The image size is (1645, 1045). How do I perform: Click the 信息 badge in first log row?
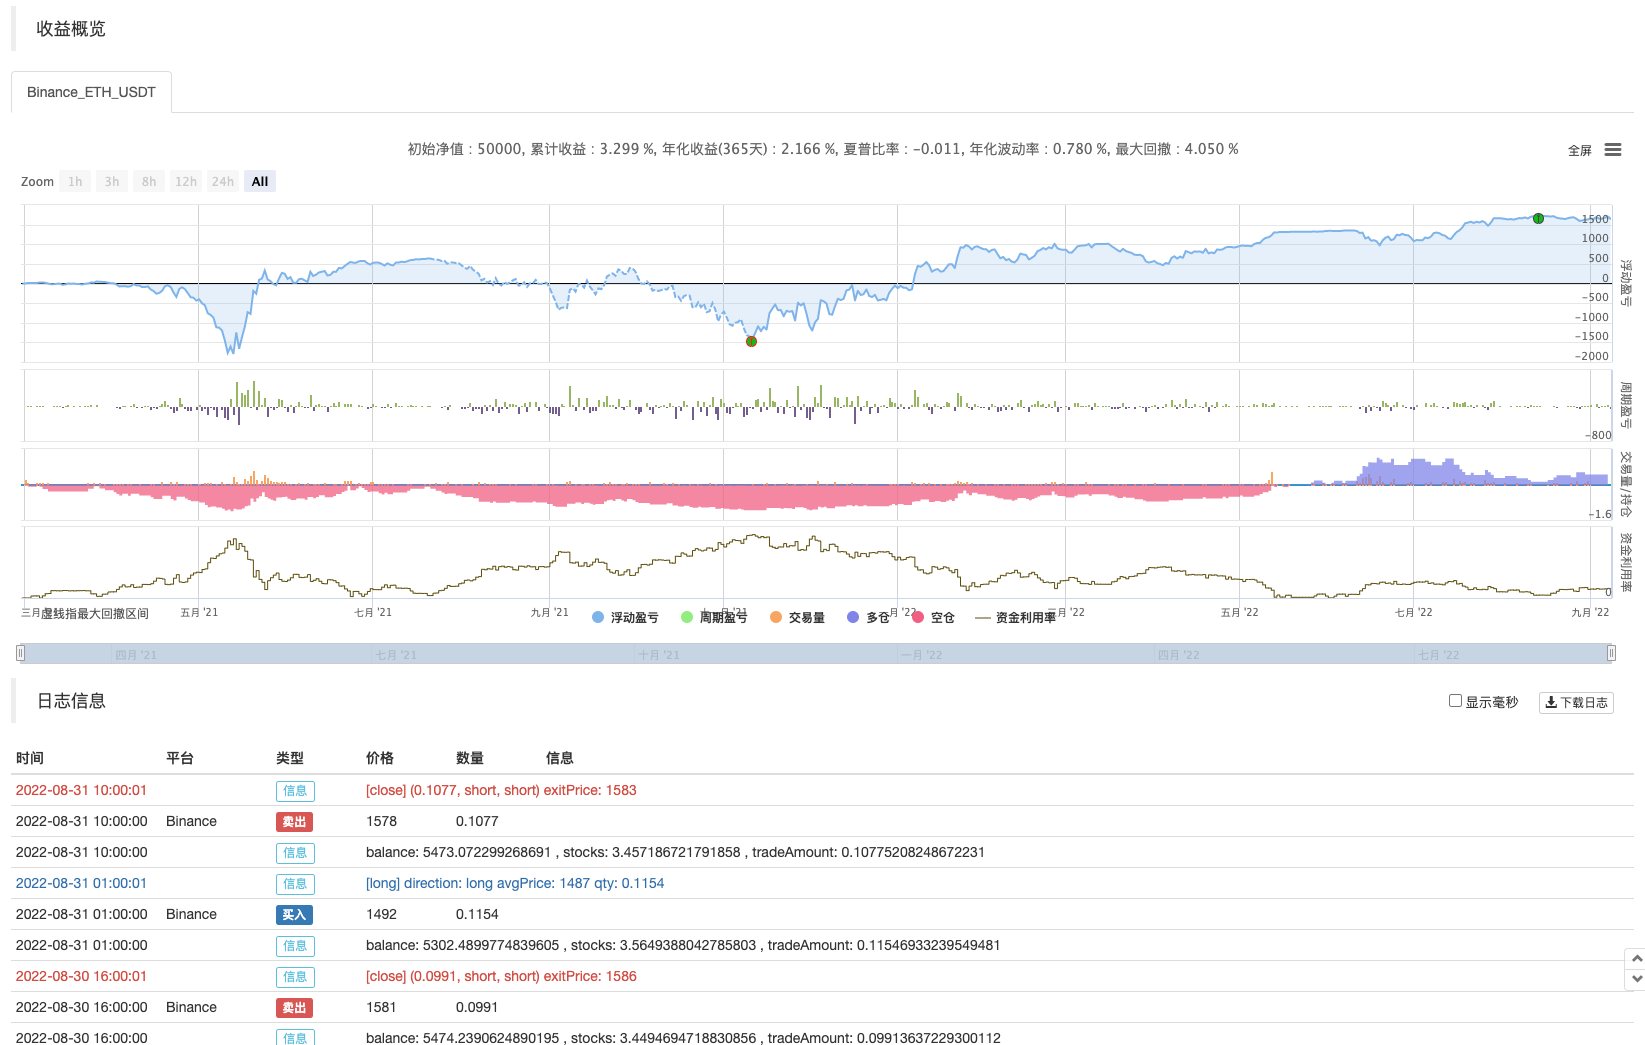click(295, 790)
